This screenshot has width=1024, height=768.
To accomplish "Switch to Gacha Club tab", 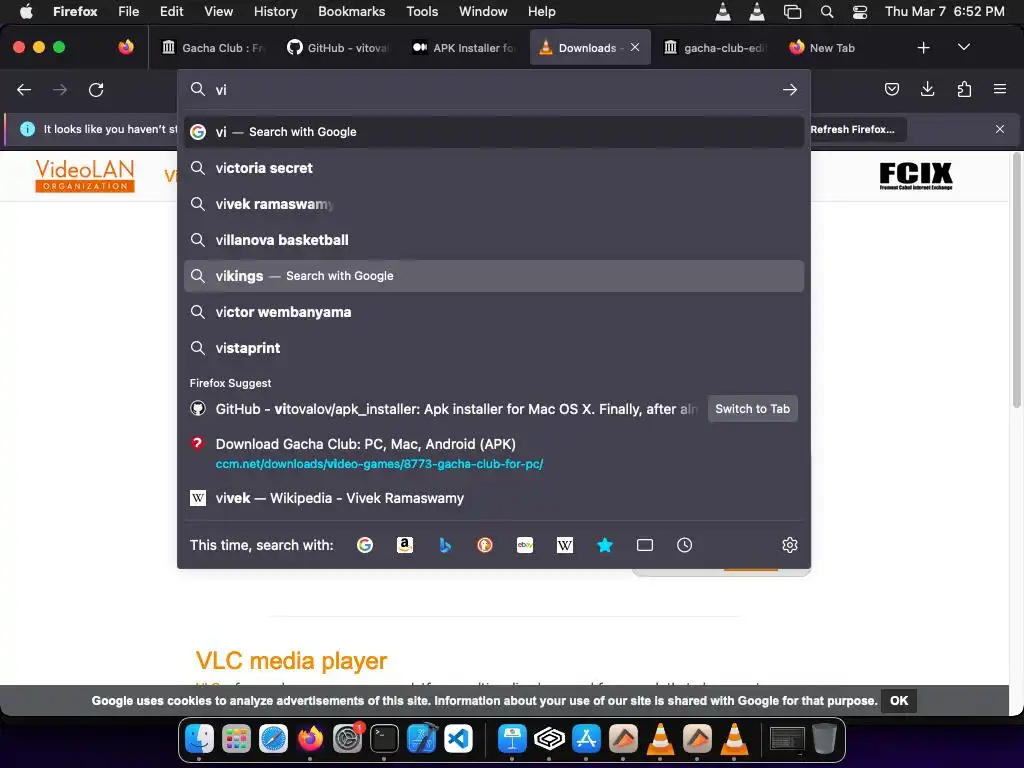I will coord(214,48).
